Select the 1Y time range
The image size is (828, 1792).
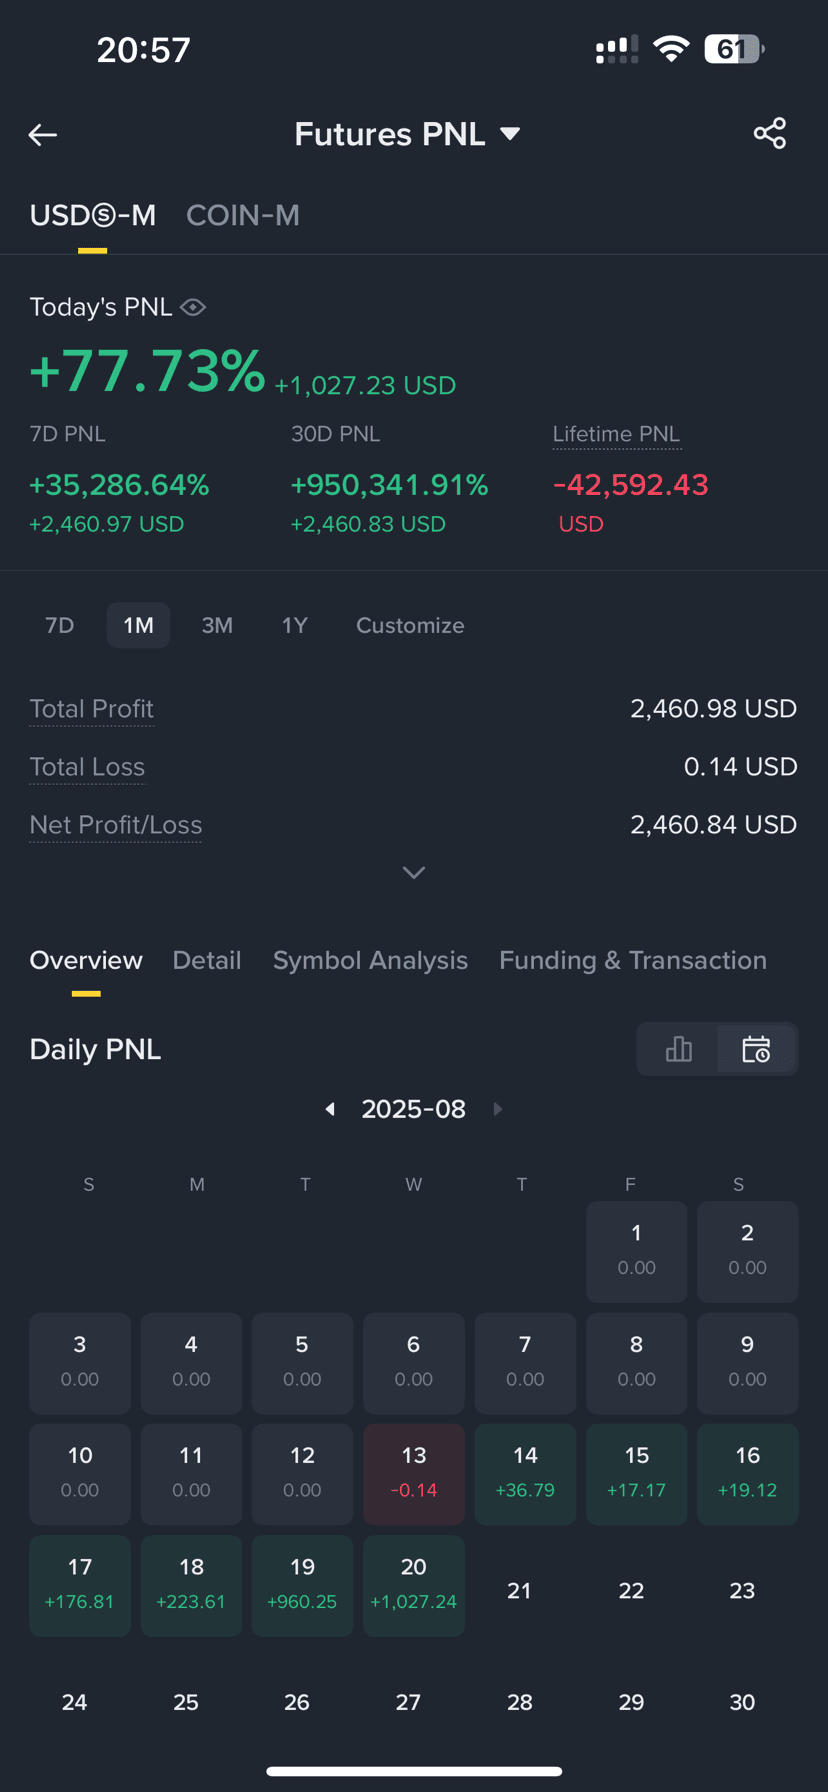[x=294, y=625]
